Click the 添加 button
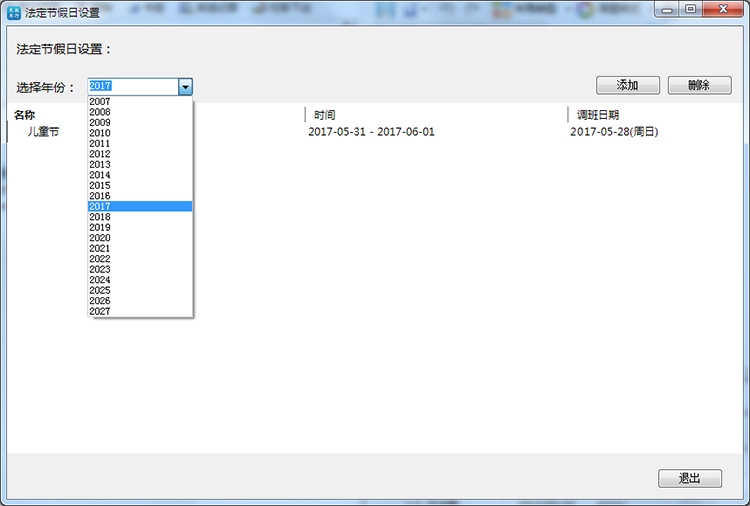This screenshot has height=506, width=750. pyautogui.click(x=627, y=85)
